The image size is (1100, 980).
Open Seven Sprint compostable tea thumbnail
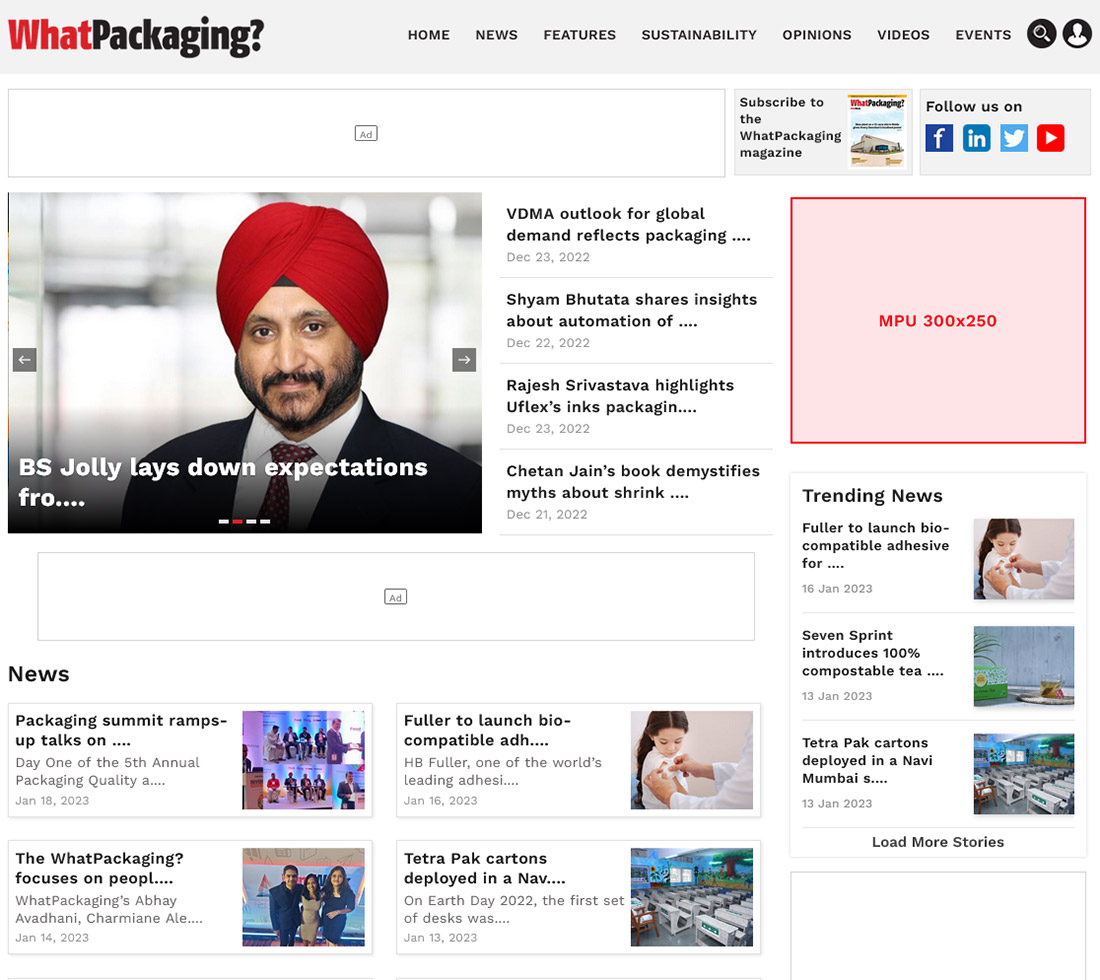[x=1024, y=666]
